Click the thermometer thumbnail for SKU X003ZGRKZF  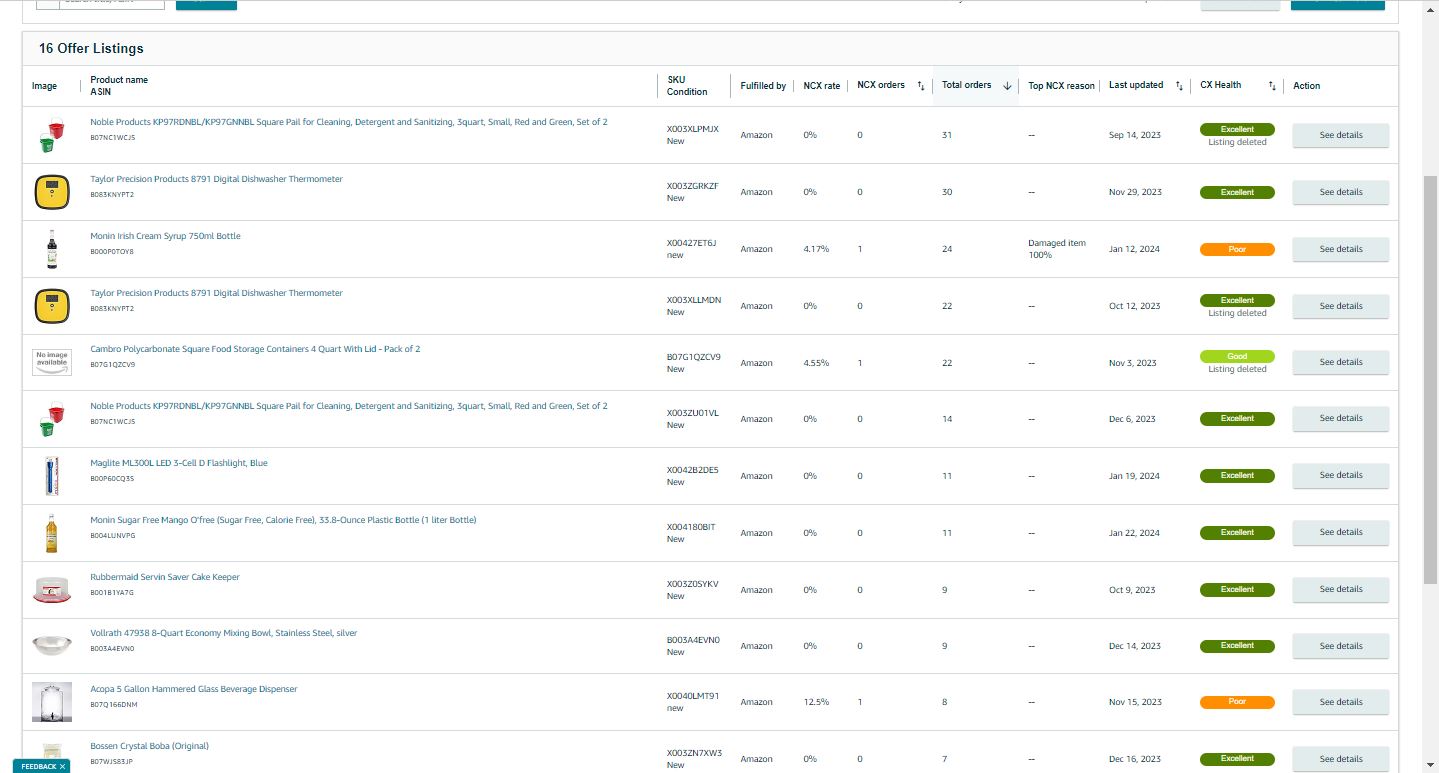click(x=51, y=192)
